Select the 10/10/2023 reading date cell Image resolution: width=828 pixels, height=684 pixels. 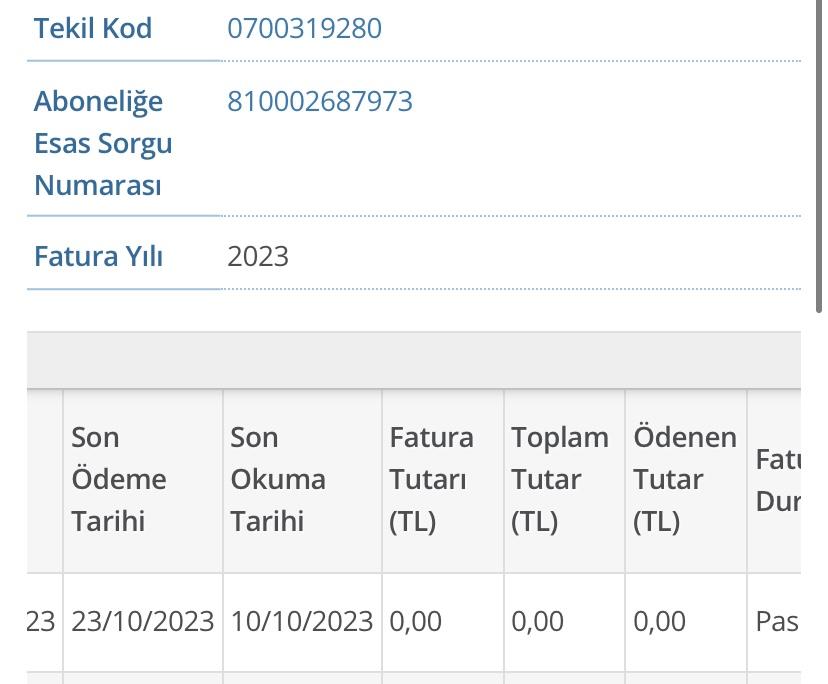coord(302,621)
